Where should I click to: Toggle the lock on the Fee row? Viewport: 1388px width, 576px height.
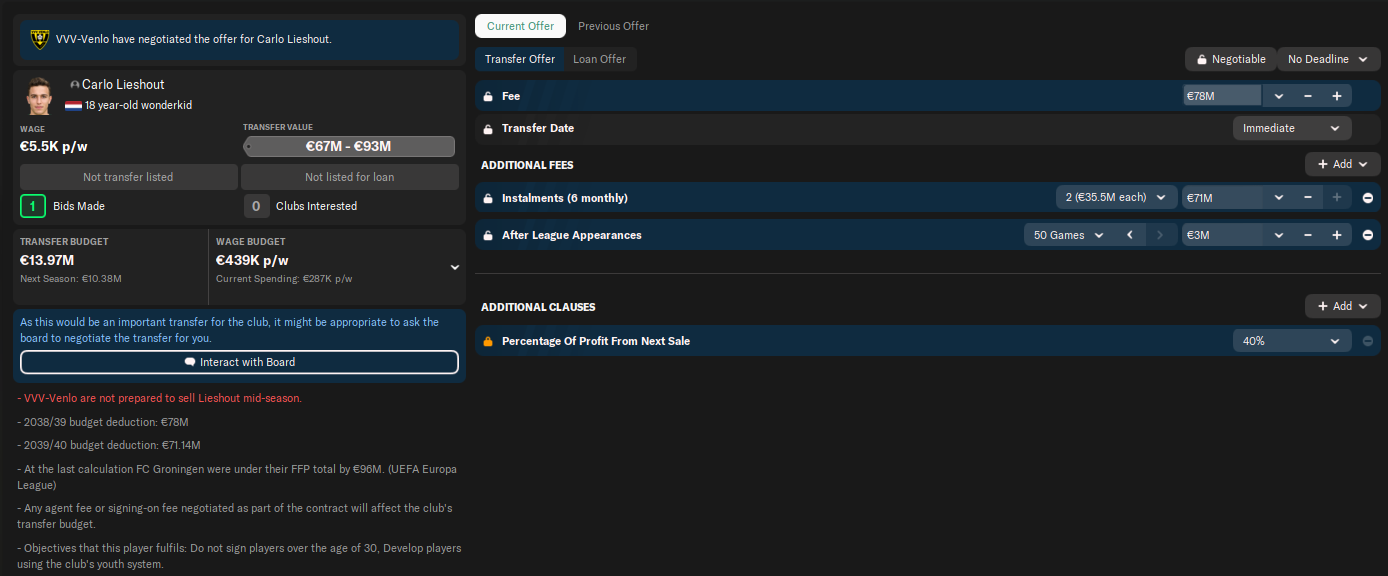click(488, 97)
